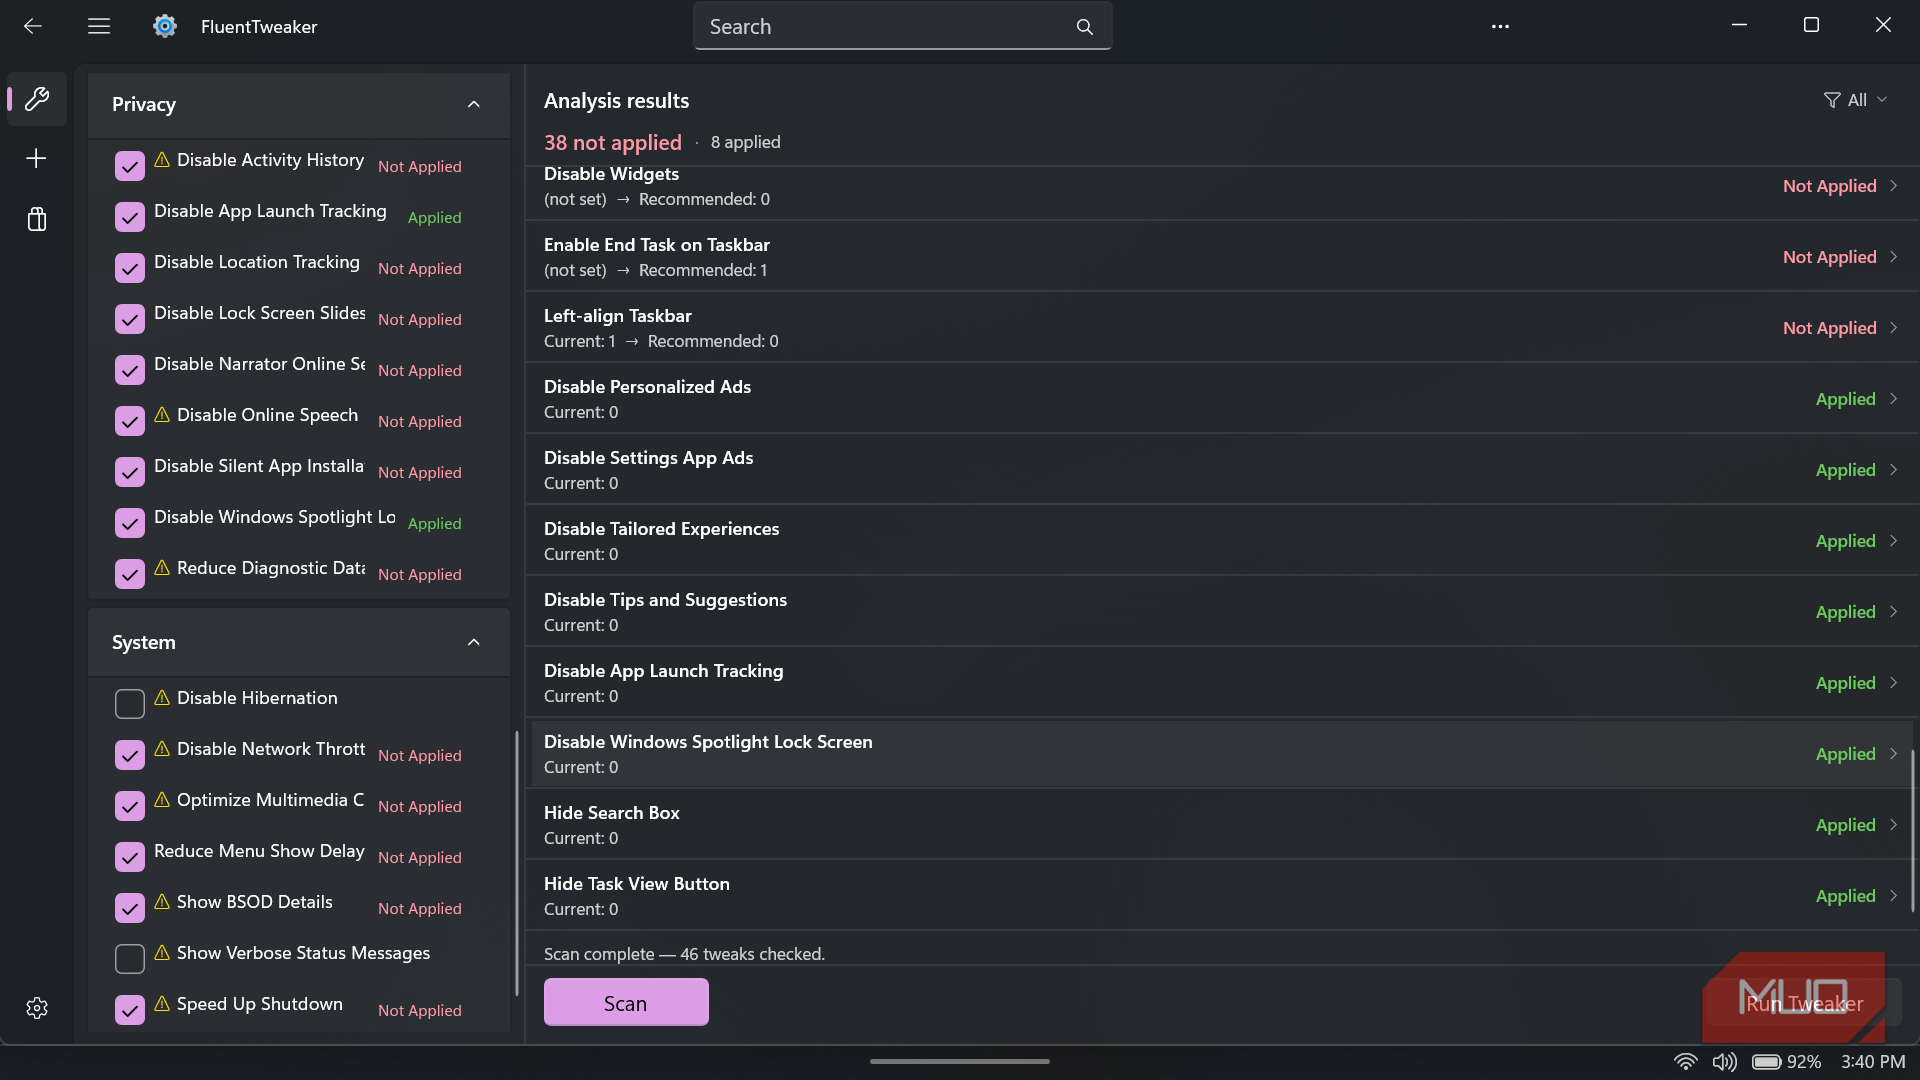This screenshot has width=1920, height=1080.
Task: Uncheck Disable App Launch Tracking checkbox
Action: coord(130,217)
